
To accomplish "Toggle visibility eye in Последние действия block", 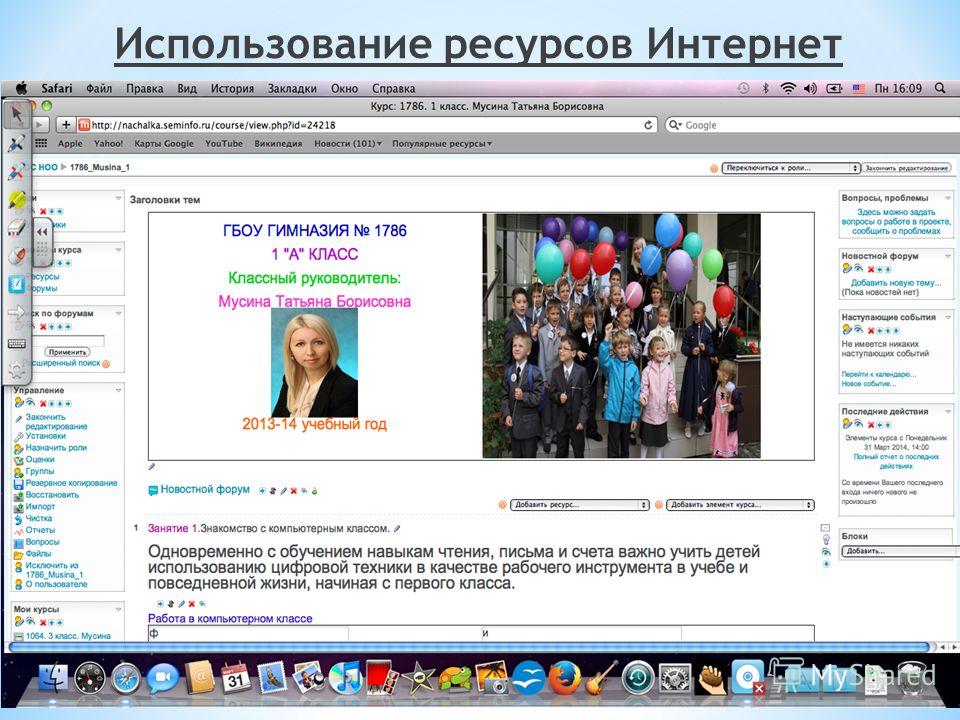I will pyautogui.click(x=858, y=424).
